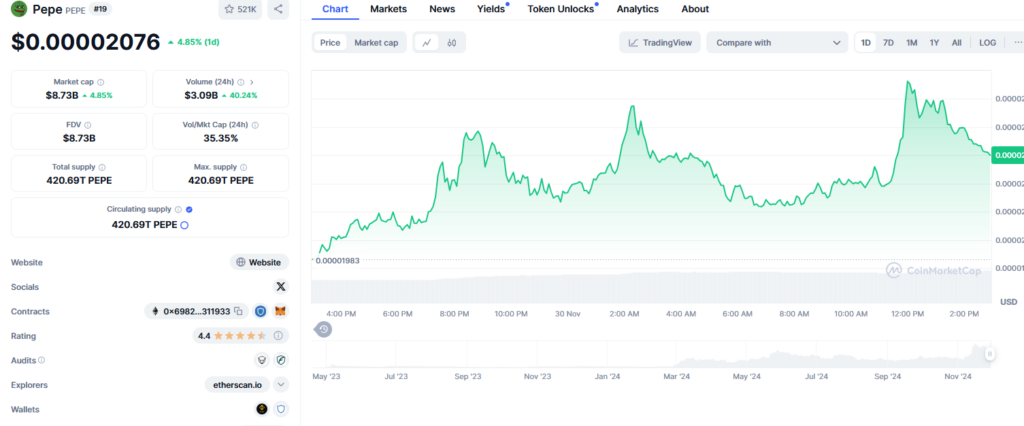The height and width of the screenshot is (426, 1024).
Task: Open Max. supply info icon
Action: pyautogui.click(x=244, y=167)
